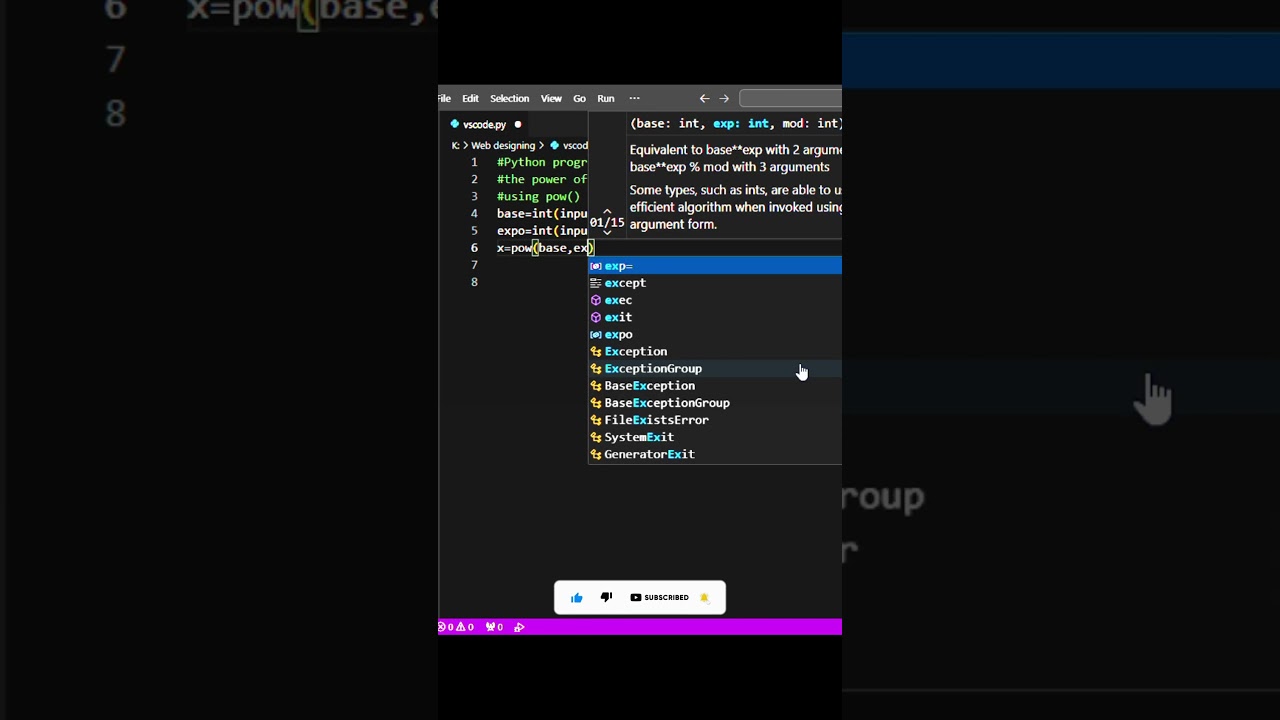Choose the Exception class suggestion
Image resolution: width=1280 pixels, height=720 pixels.
[x=715, y=351]
